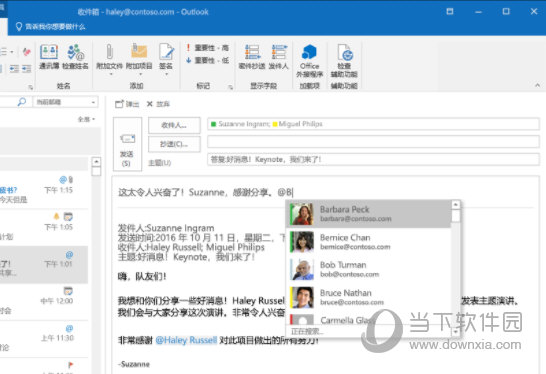Click the bell reminder icon at 1:05 message
The image size is (546, 374).
click(x=56, y=217)
